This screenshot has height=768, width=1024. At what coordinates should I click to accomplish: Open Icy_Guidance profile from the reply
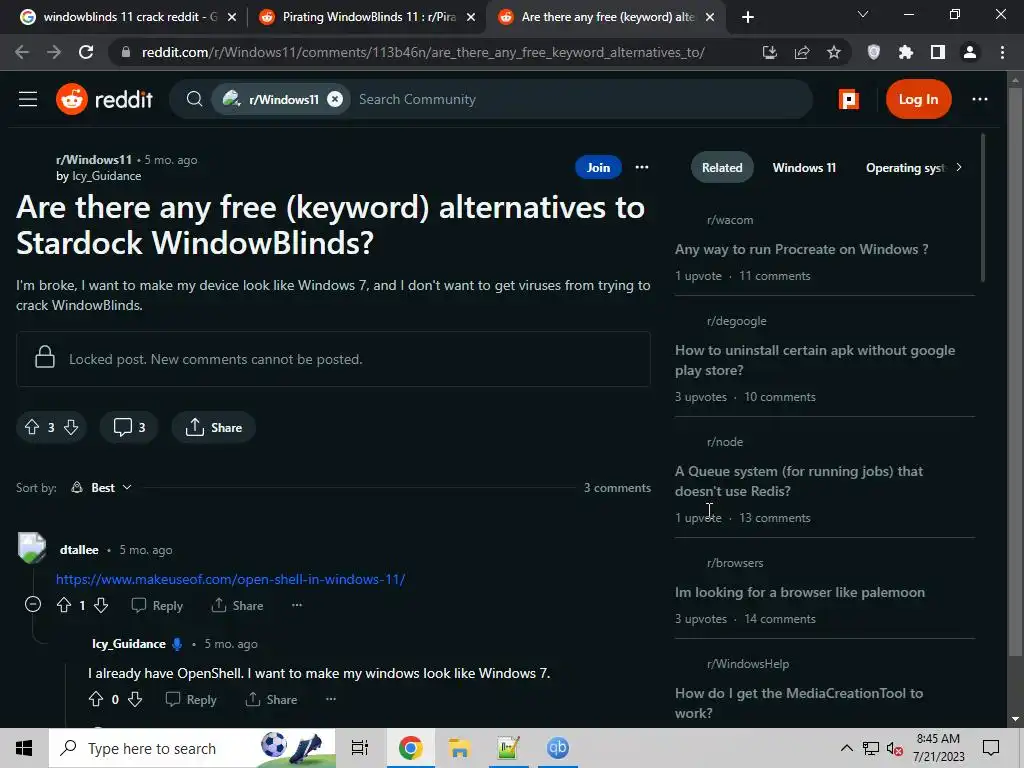click(x=129, y=644)
